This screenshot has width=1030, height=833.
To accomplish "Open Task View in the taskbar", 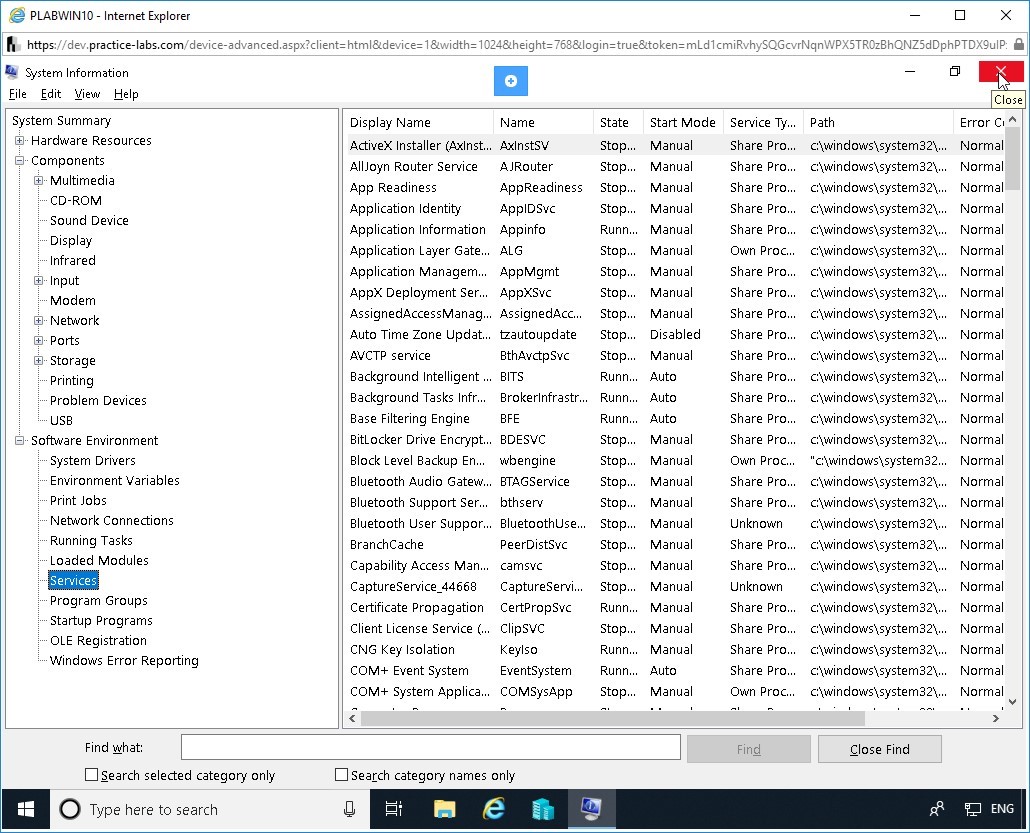I will click(x=393, y=809).
